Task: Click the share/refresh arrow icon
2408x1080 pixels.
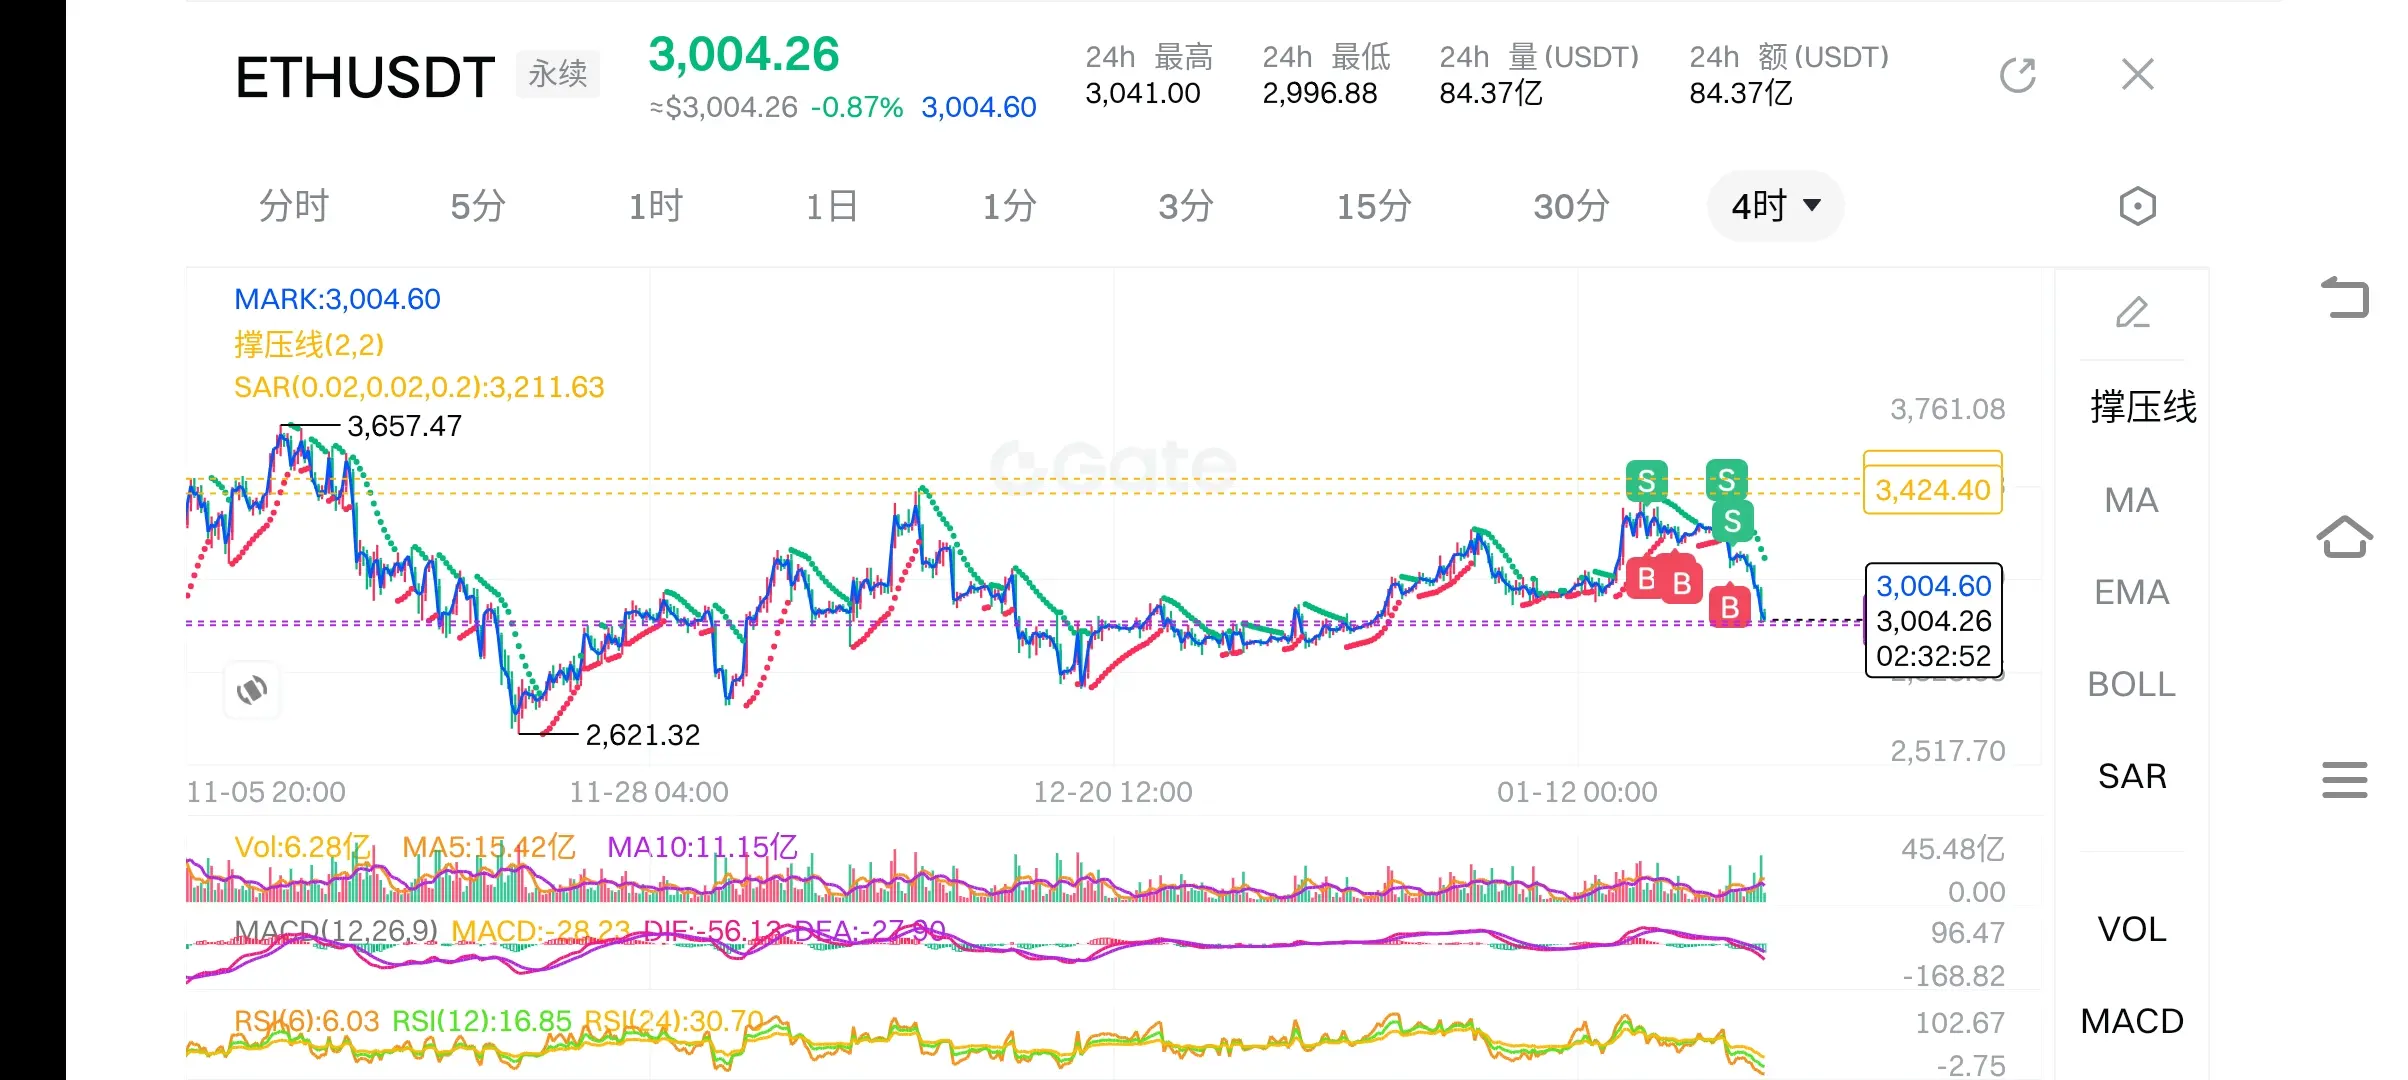Action: 2017,75
